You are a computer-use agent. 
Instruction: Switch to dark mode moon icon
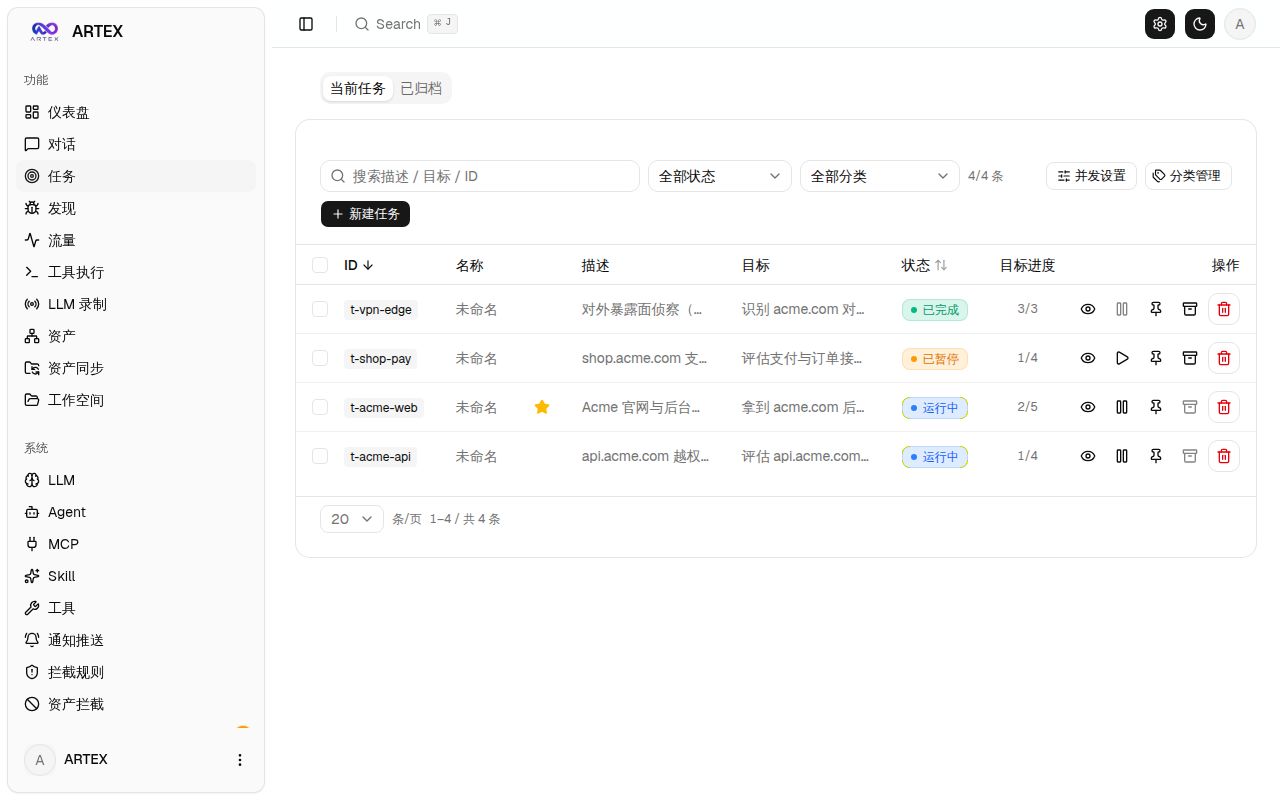pyautogui.click(x=1200, y=24)
